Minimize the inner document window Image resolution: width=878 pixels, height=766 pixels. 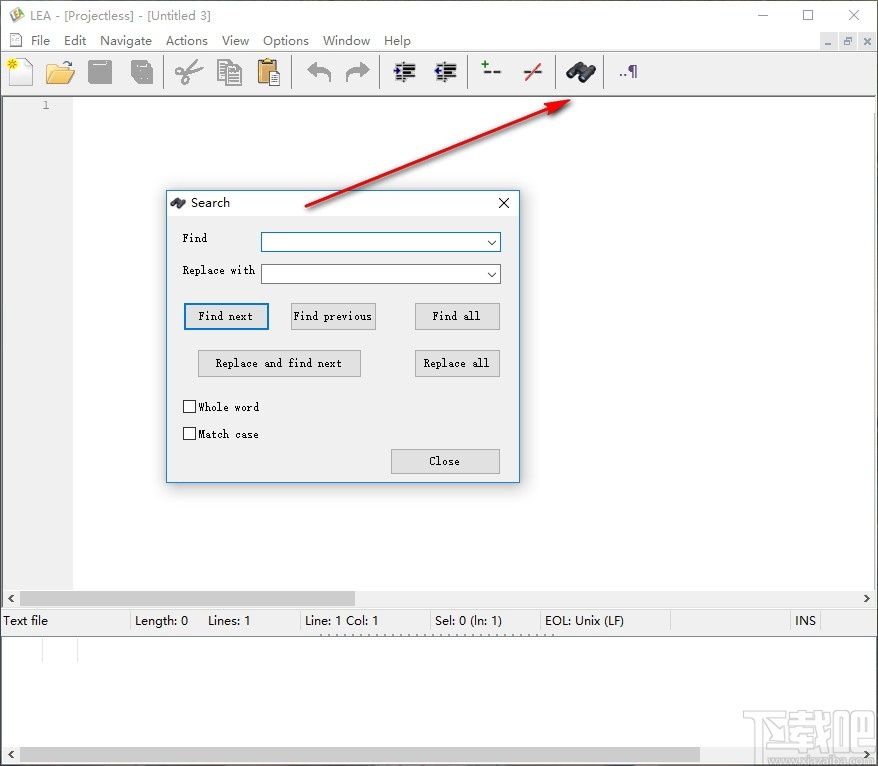(x=828, y=41)
